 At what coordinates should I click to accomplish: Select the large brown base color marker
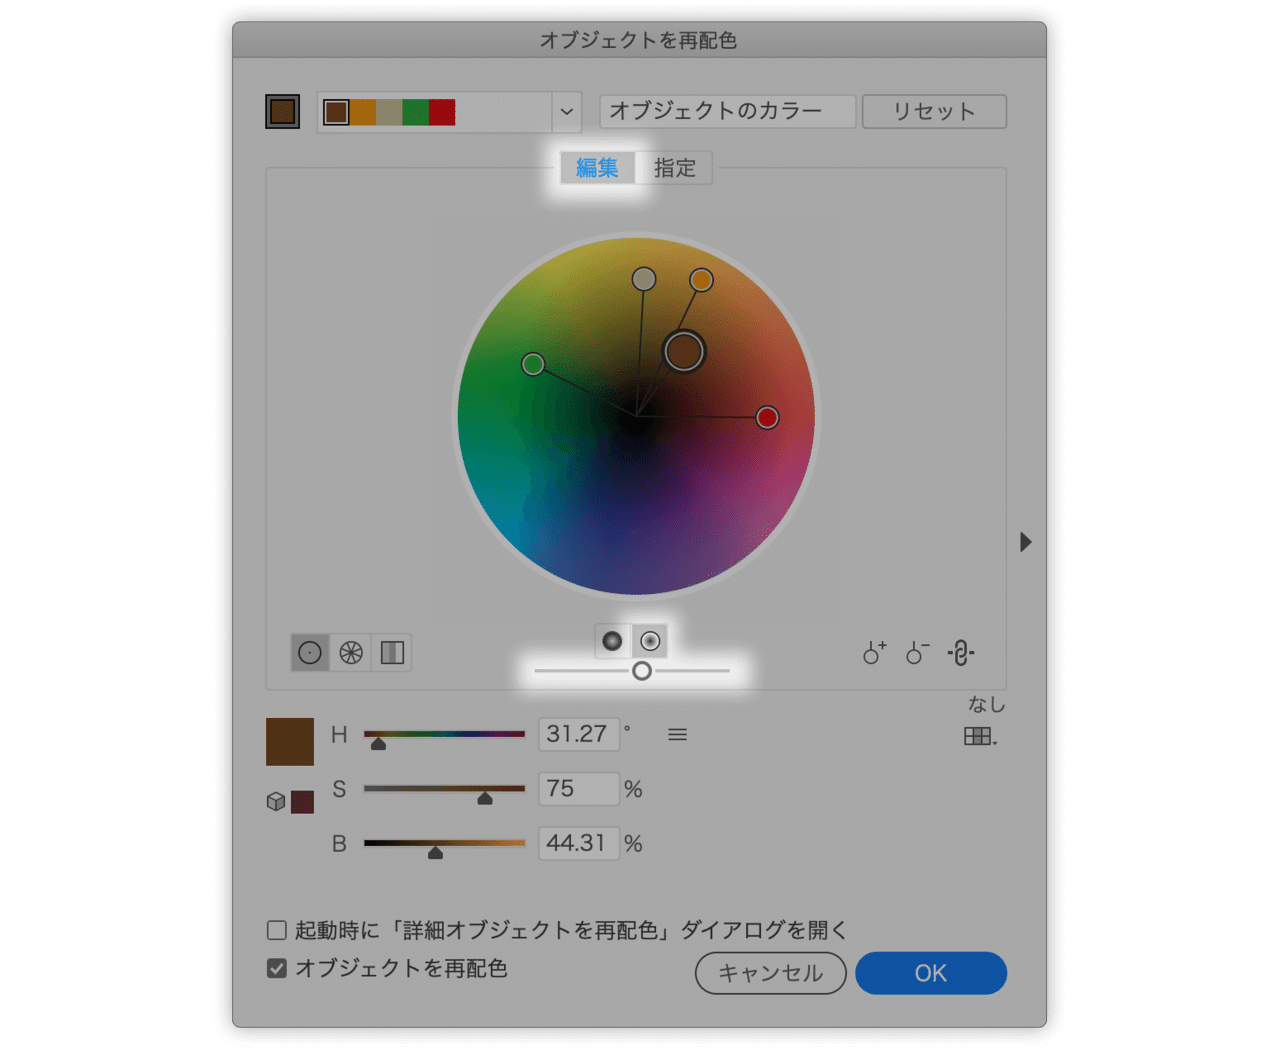coord(684,352)
